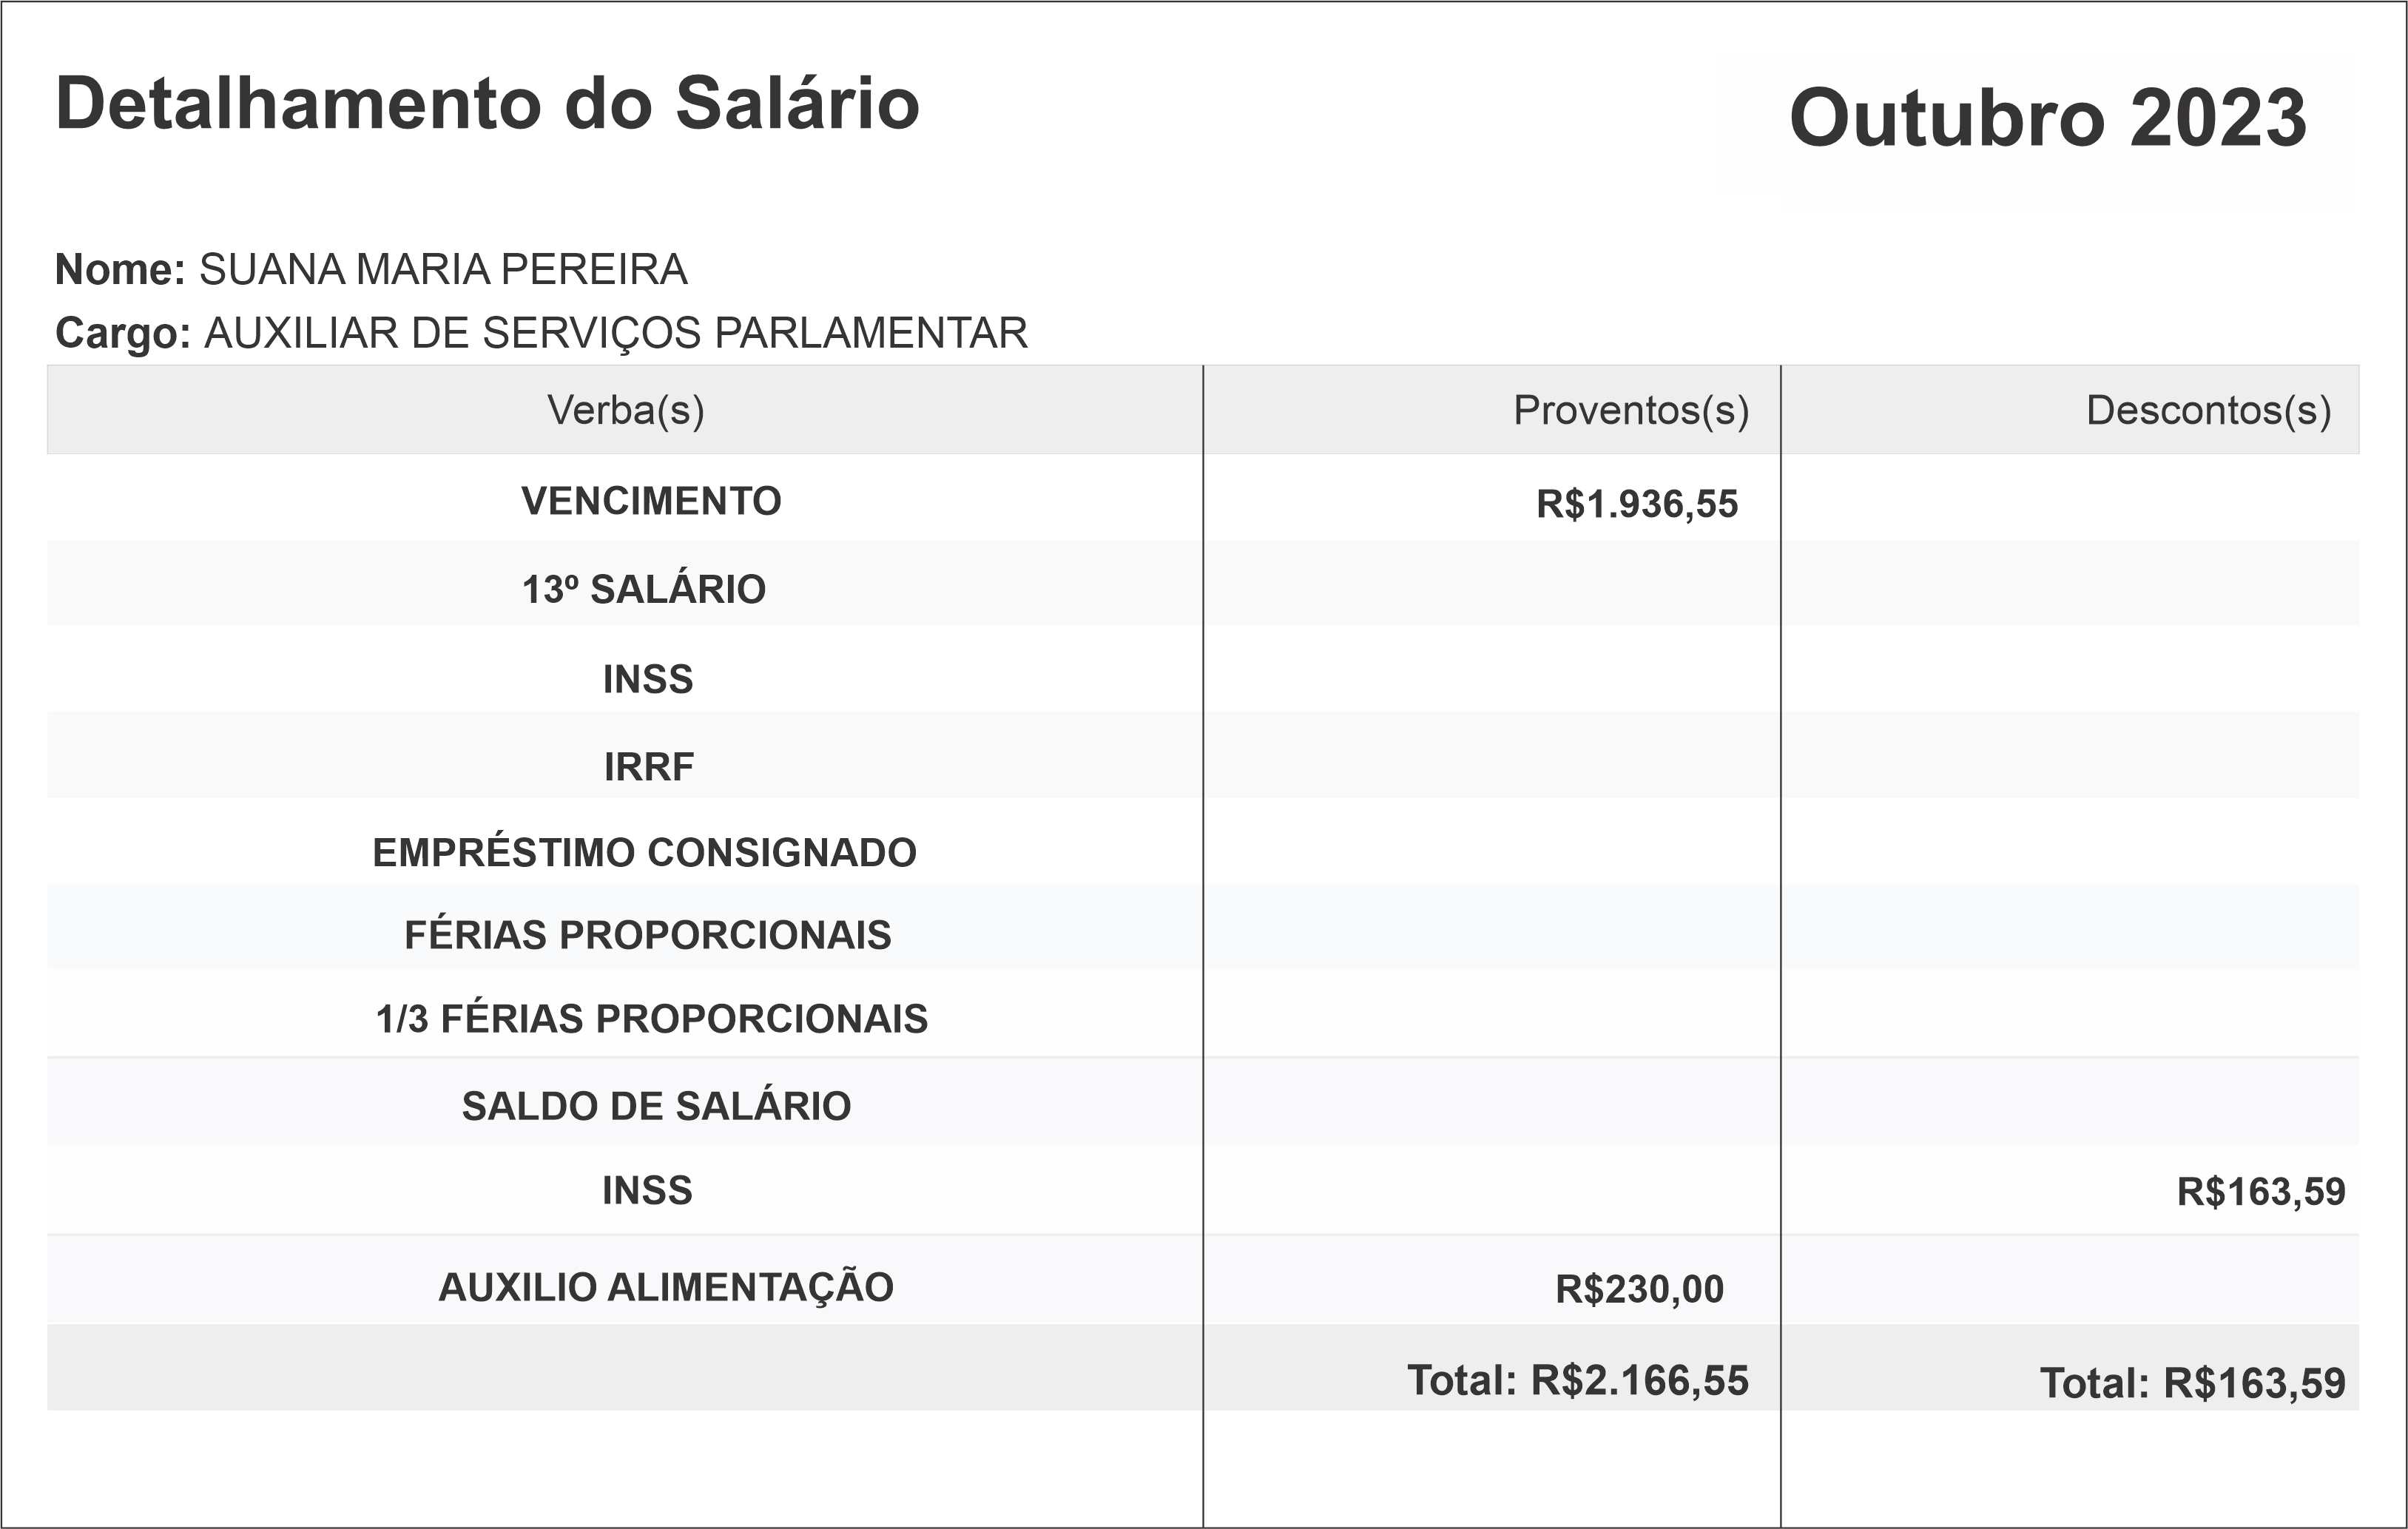
Task: Click the INSS label above AUXILIO ALIMENTAÇÃO
Action: coord(647,1191)
